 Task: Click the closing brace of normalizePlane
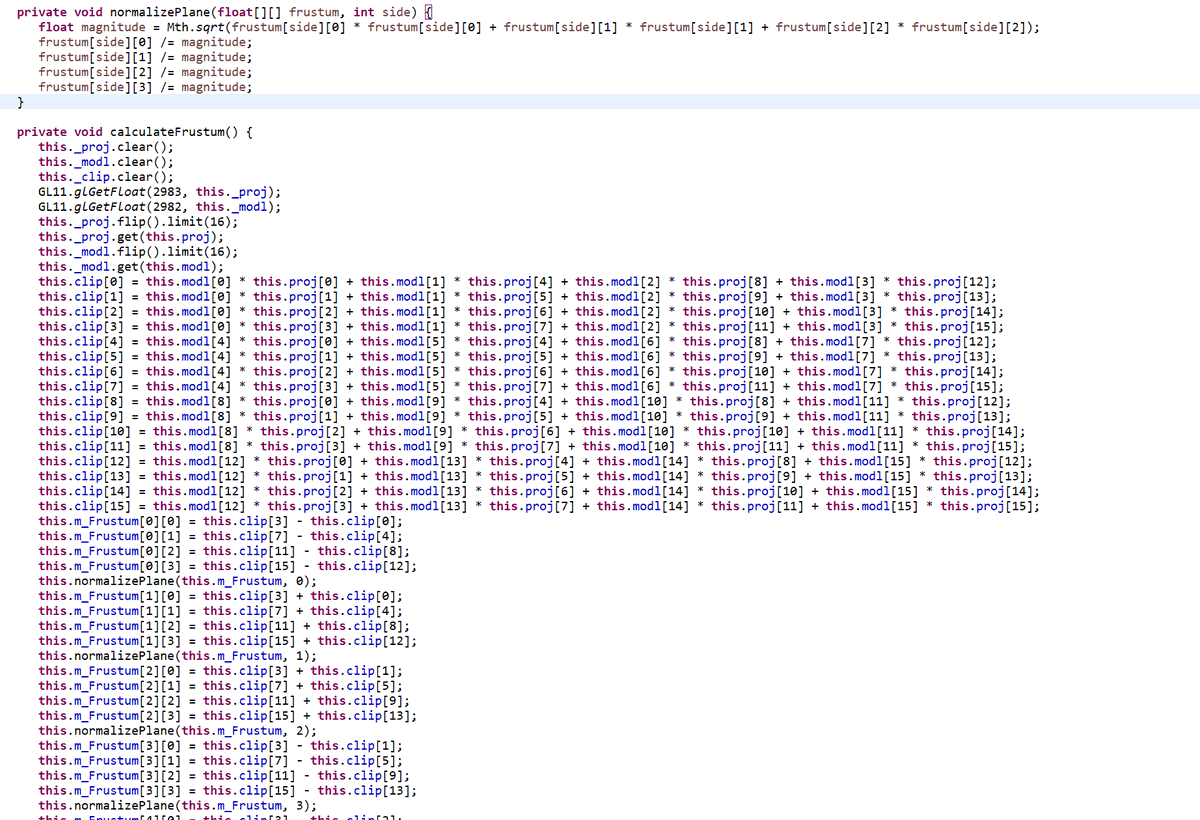click(21, 102)
